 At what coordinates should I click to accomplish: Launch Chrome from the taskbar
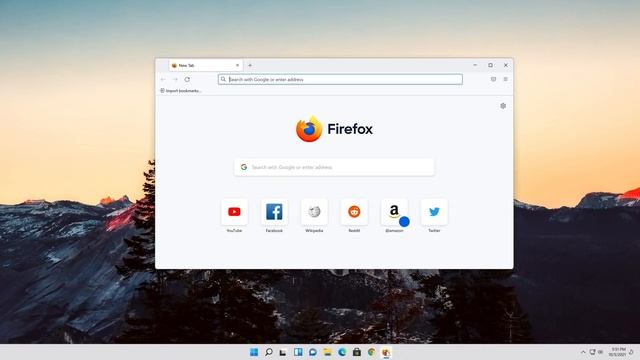pyautogui.click(x=371, y=352)
